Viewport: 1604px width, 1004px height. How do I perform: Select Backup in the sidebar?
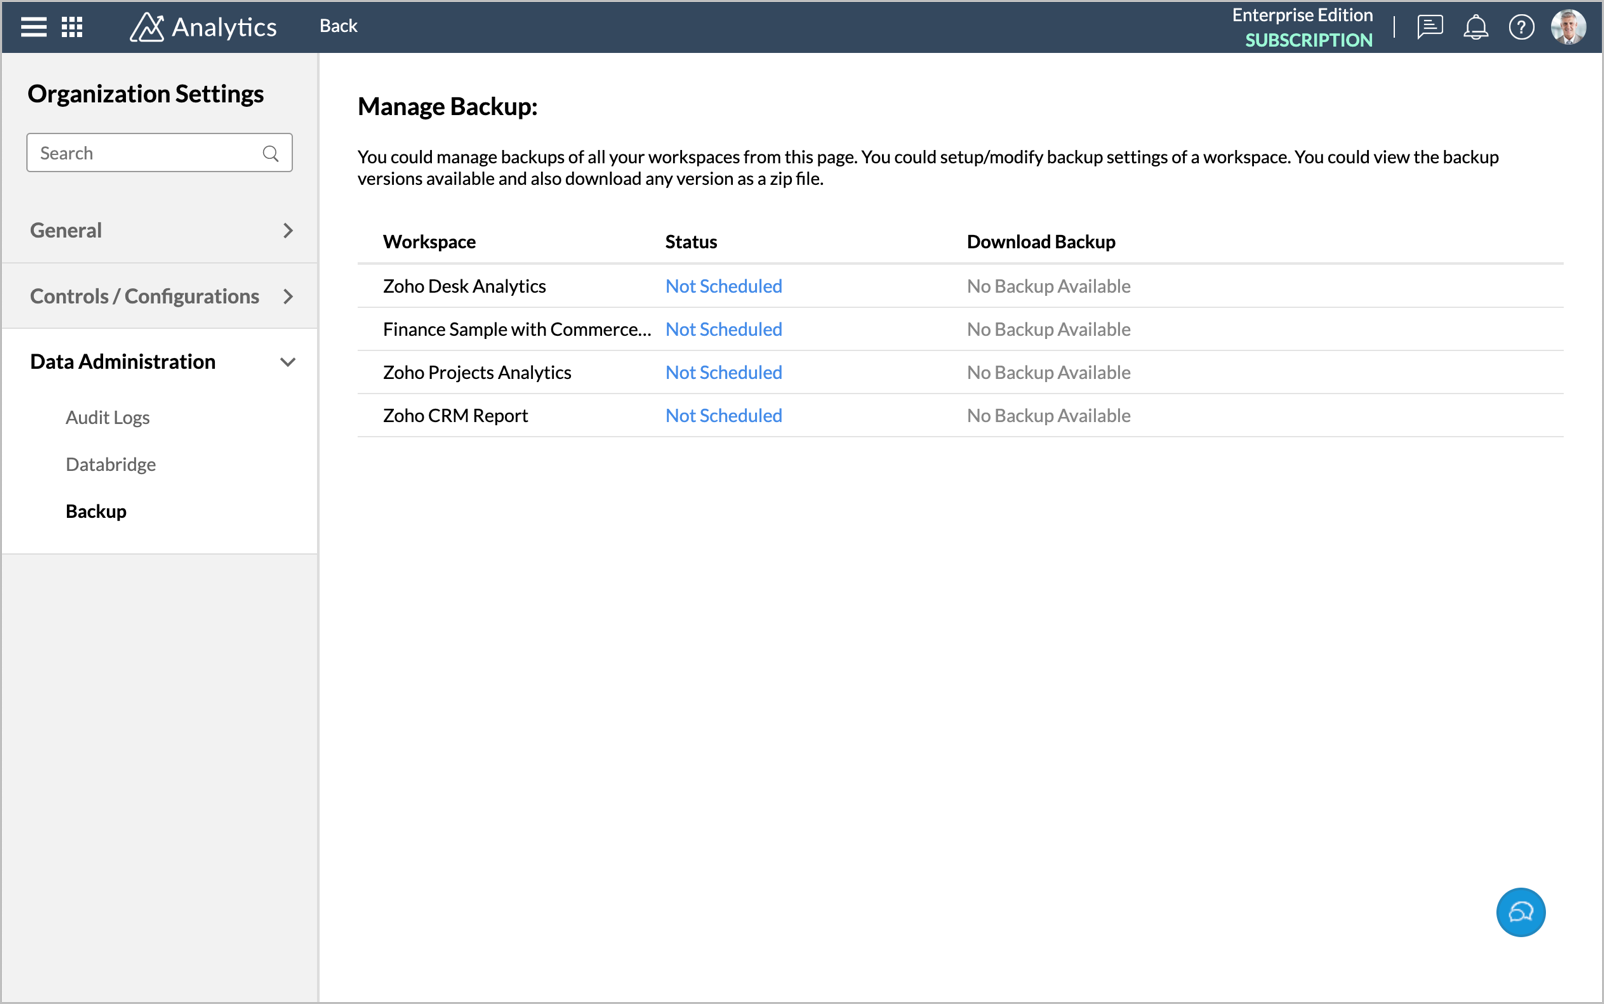(96, 511)
